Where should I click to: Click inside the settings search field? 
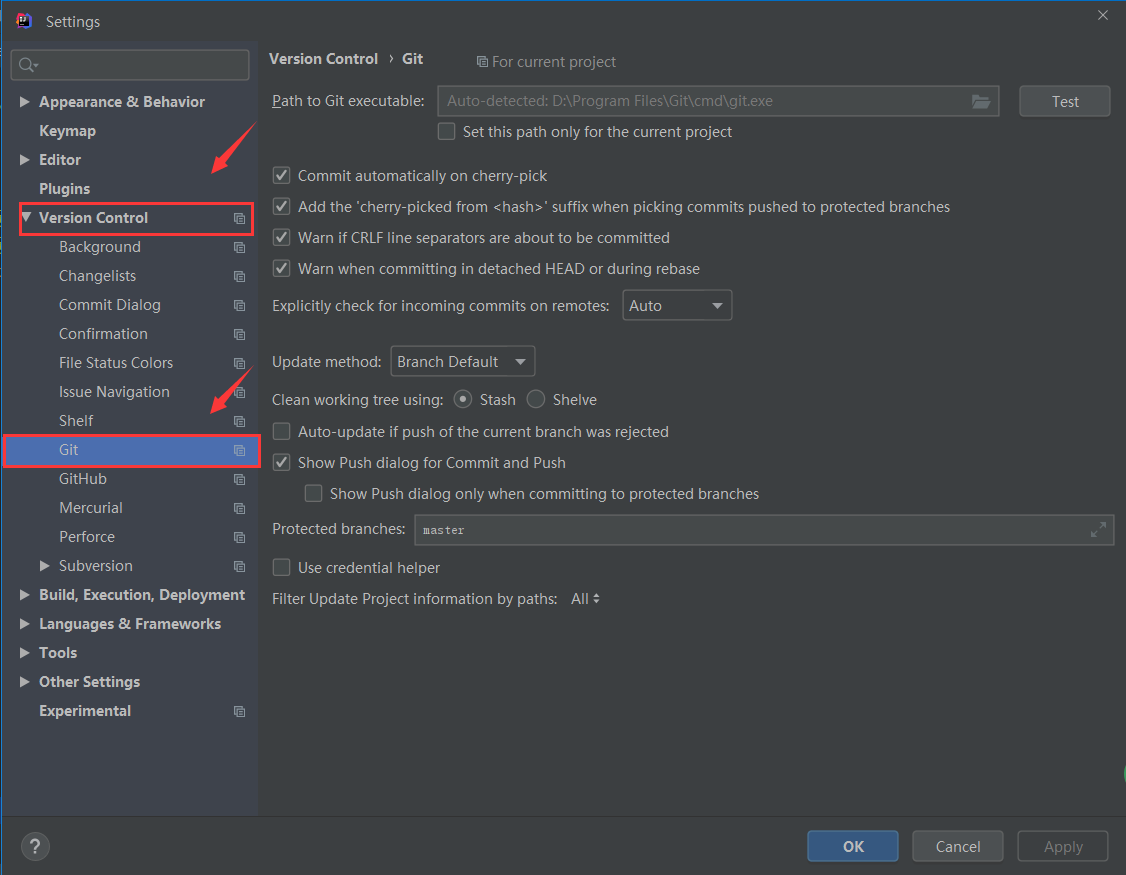click(130, 65)
